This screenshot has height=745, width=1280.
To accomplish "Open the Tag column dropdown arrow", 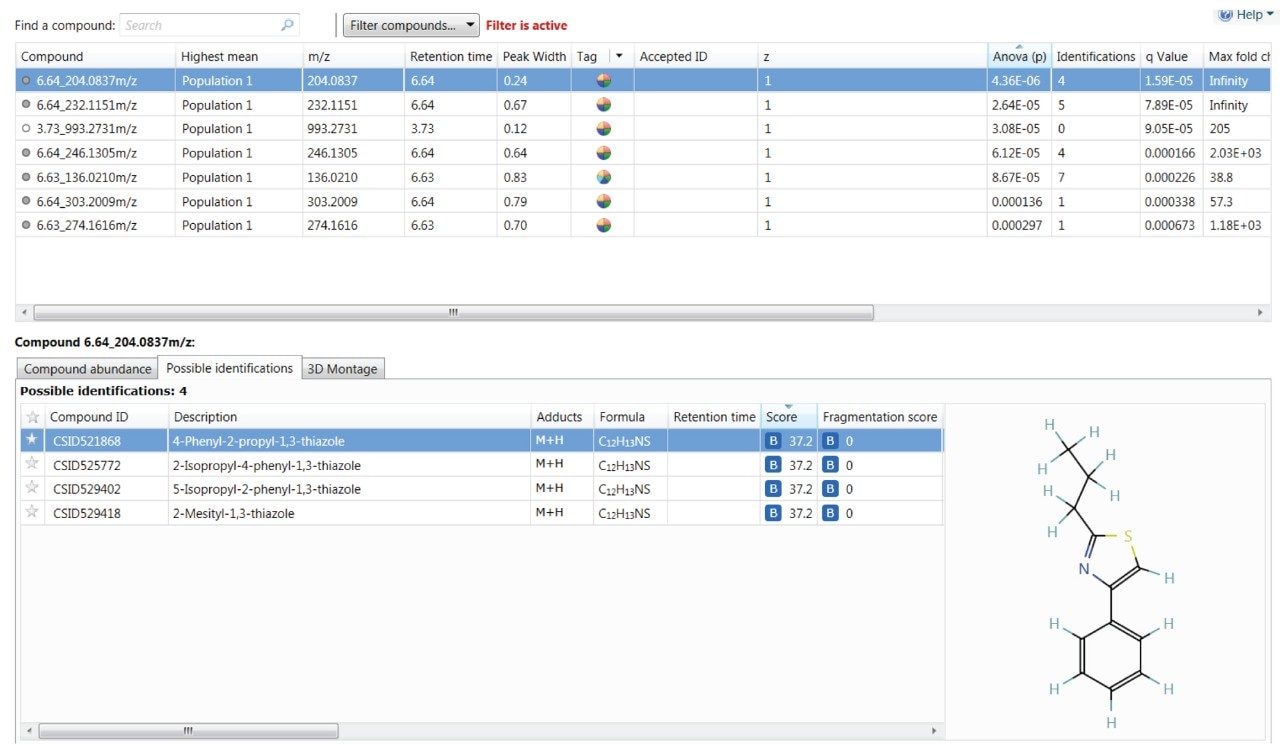I will point(619,57).
